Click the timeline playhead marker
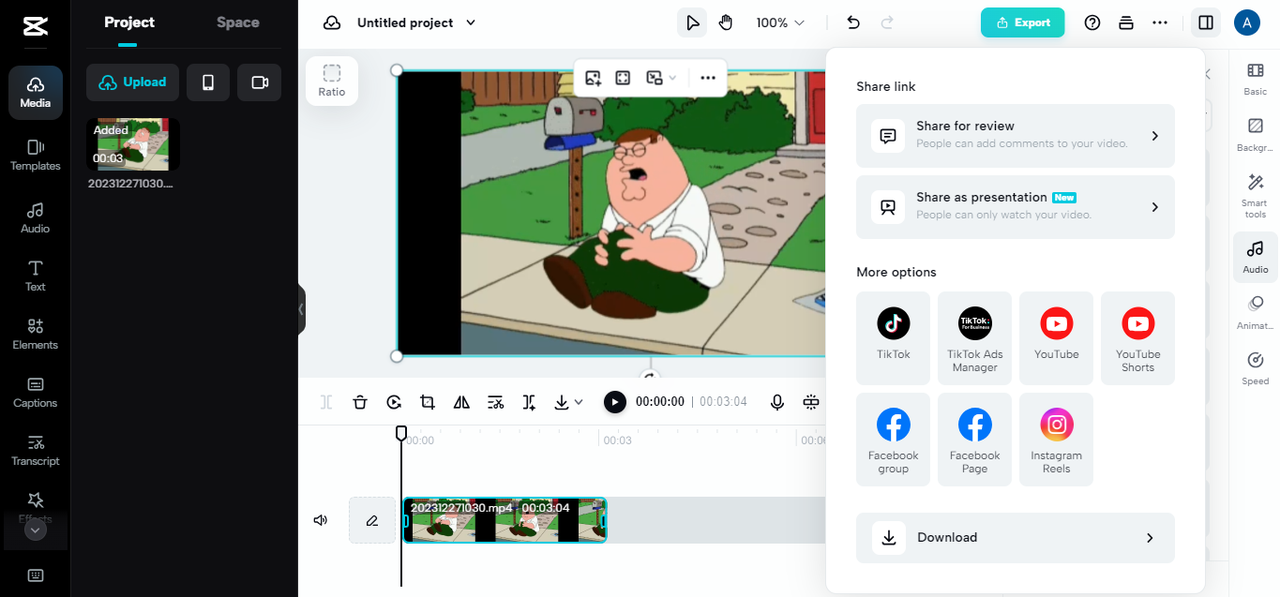This screenshot has height=597, width=1280. pos(401,433)
